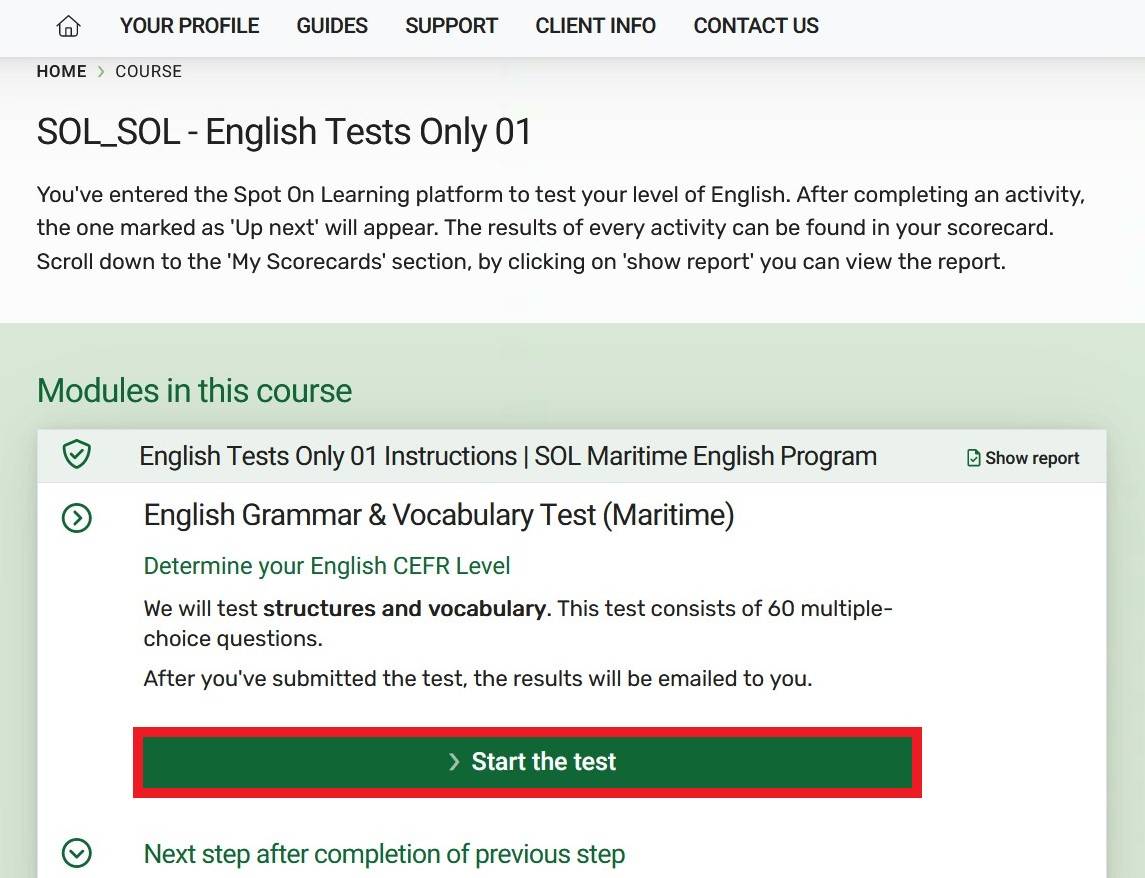Click the HOME breadcrumb link

pyautogui.click(x=61, y=72)
